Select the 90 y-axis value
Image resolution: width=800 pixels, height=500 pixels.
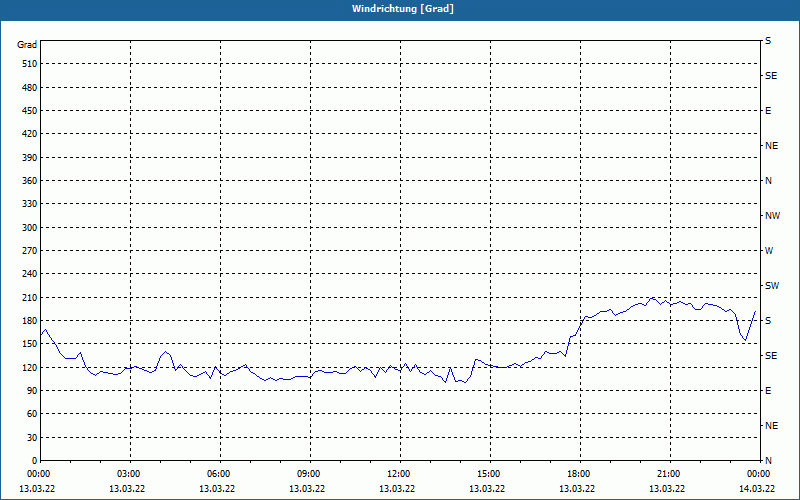pos(32,391)
